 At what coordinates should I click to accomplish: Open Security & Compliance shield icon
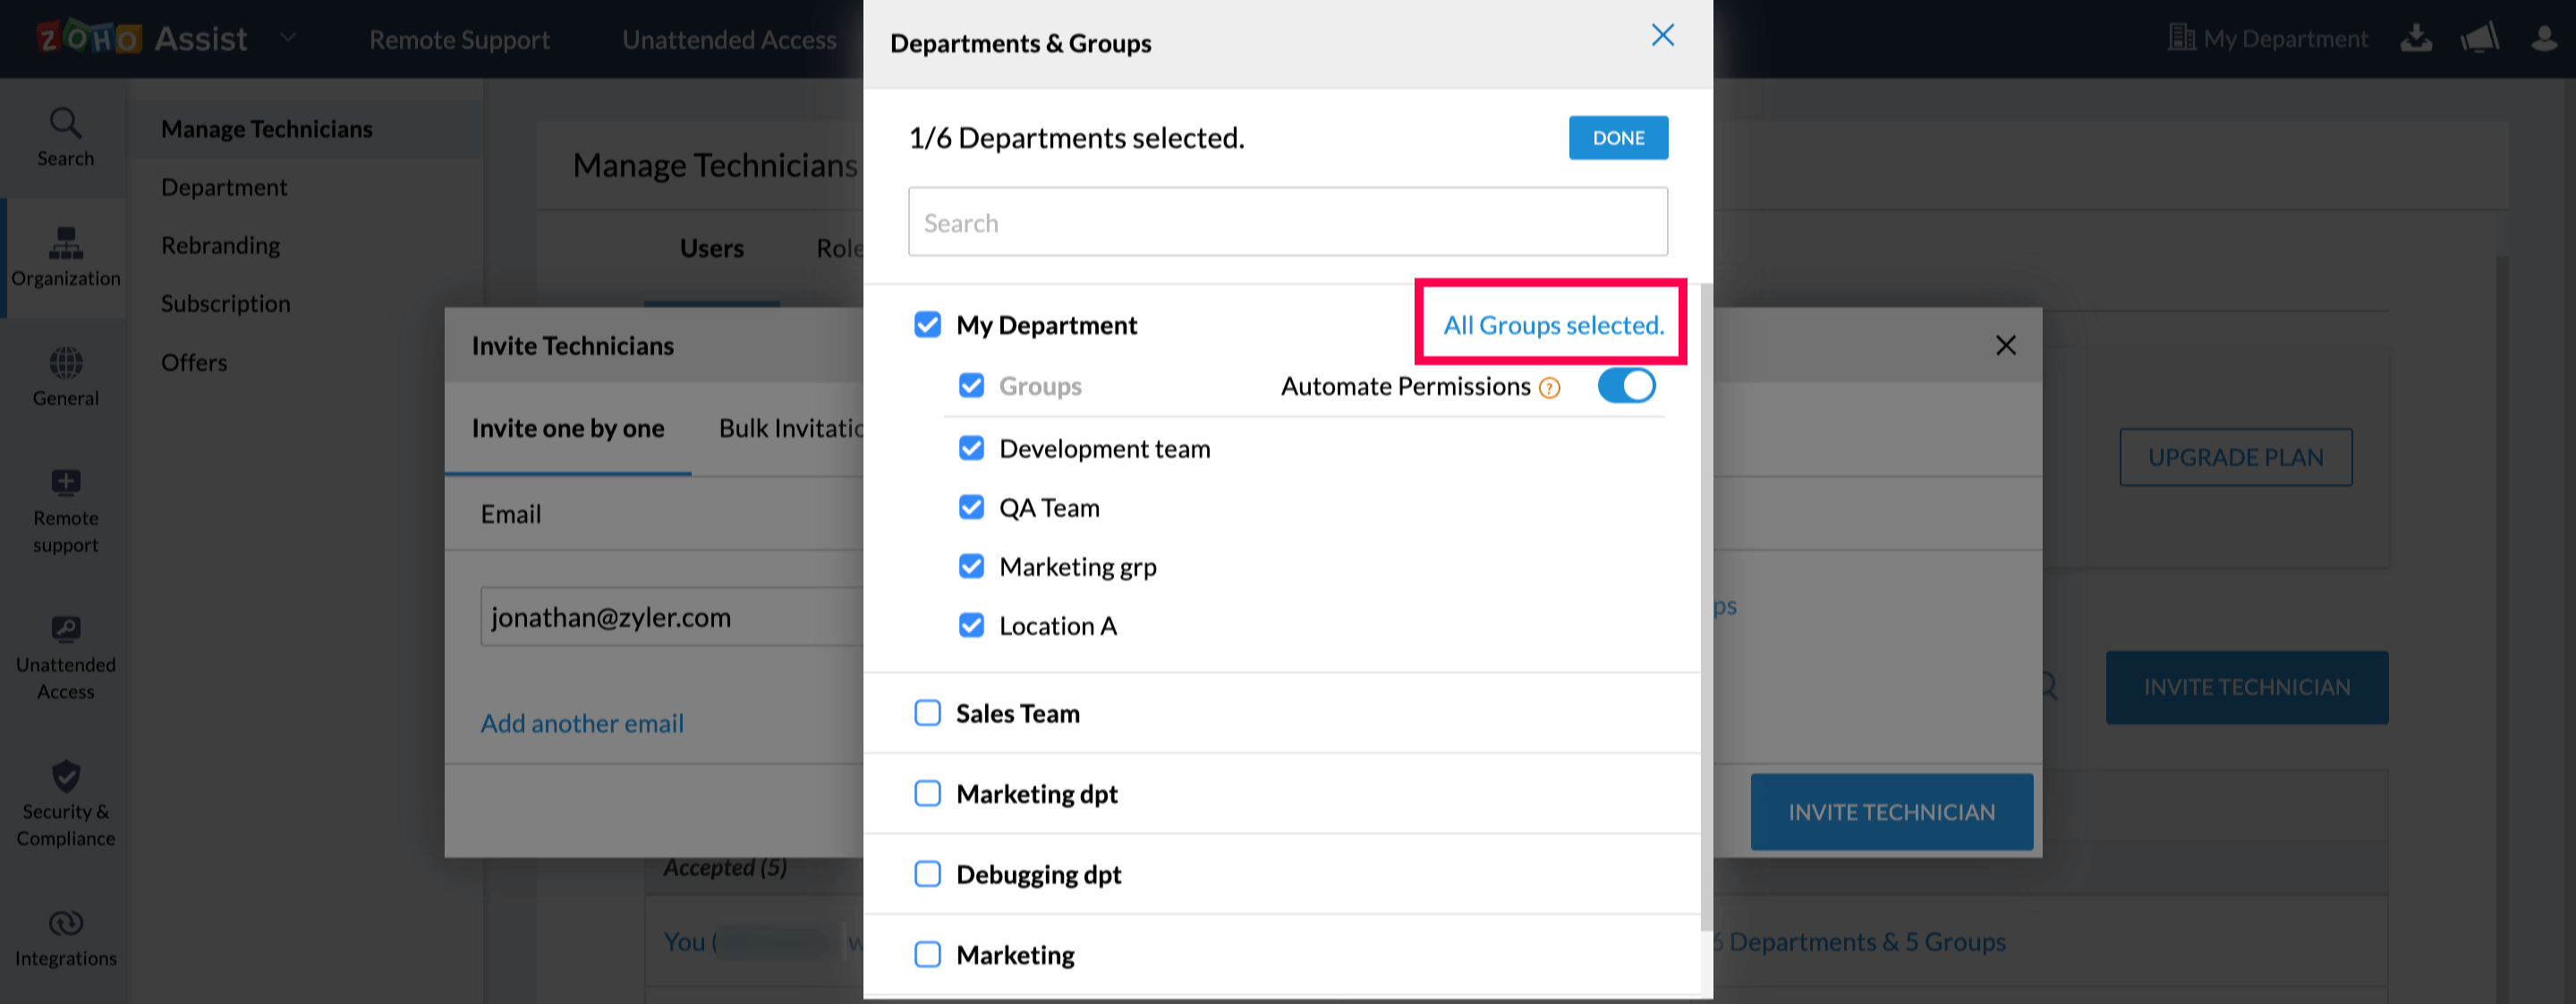[x=65, y=776]
